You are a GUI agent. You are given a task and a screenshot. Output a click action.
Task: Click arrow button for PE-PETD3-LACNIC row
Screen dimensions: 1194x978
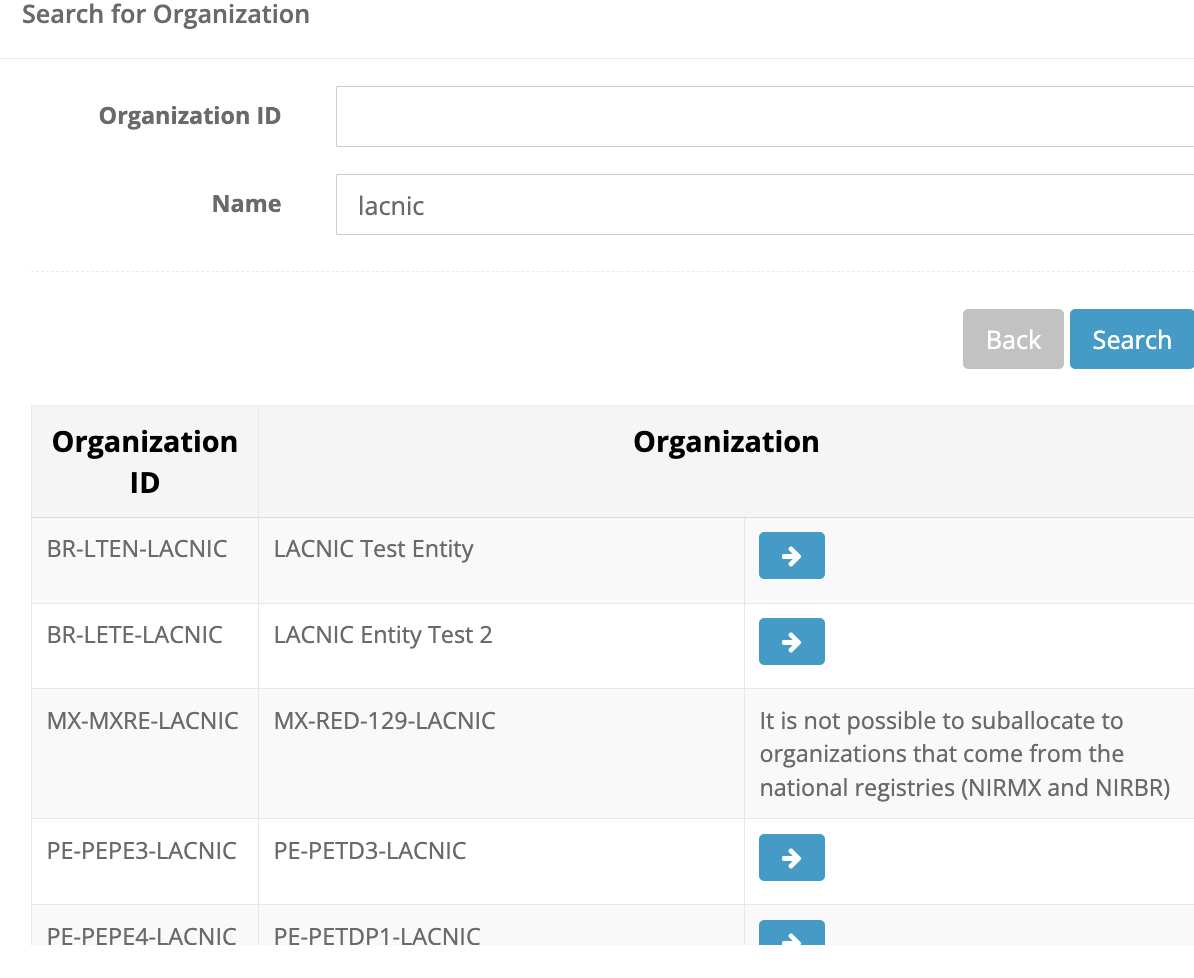(791, 858)
